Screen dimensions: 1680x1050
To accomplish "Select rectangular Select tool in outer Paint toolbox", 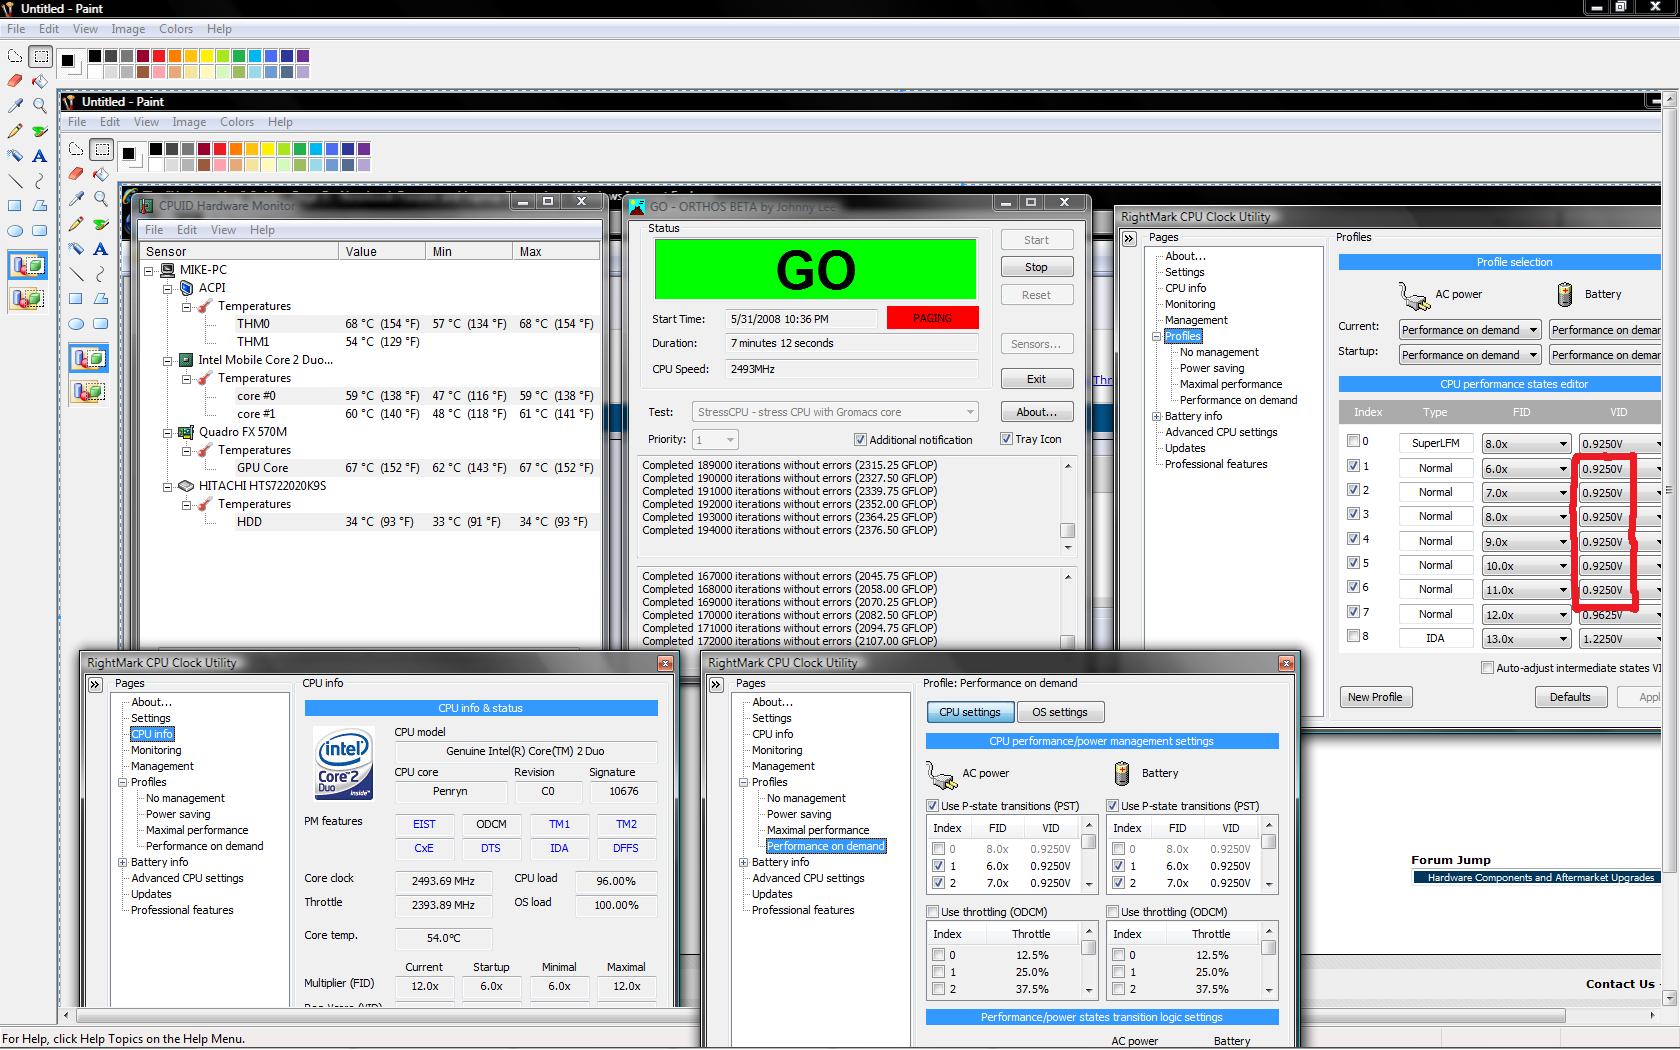I will coord(40,56).
